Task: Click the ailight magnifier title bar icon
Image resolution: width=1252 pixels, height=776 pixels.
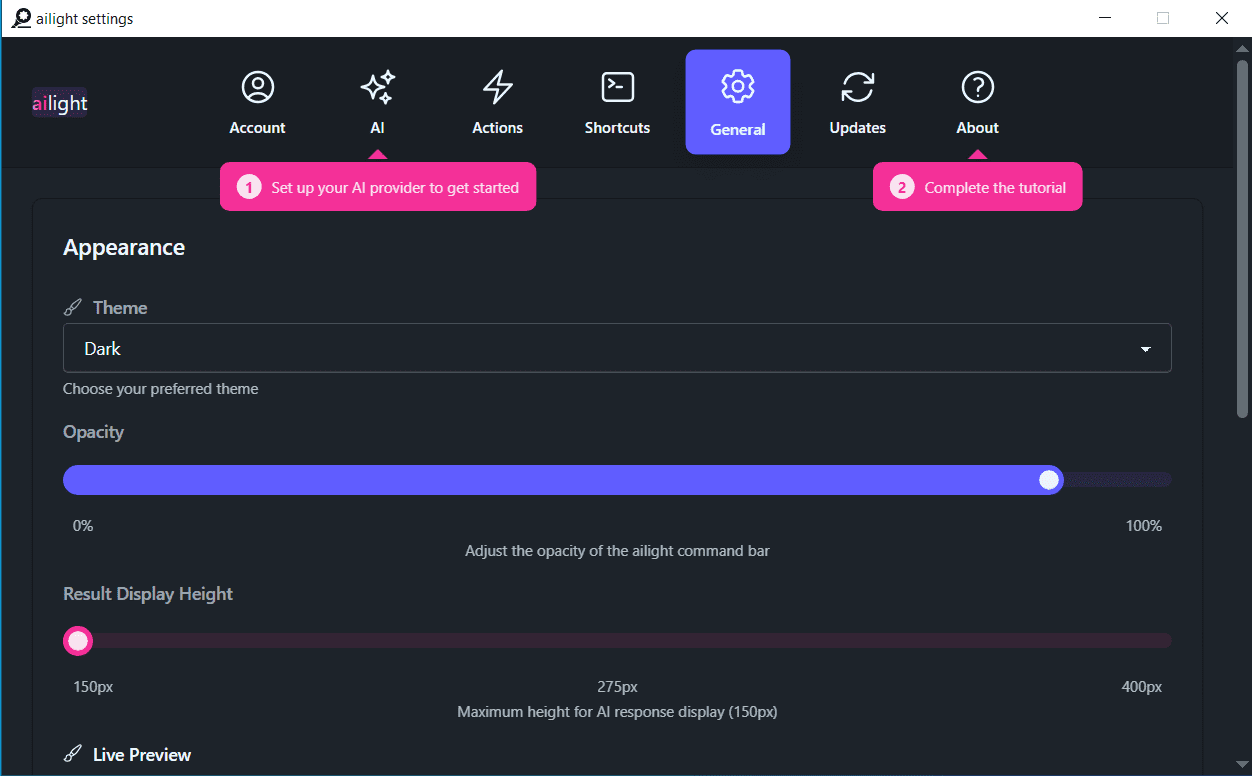Action: [x=21, y=18]
